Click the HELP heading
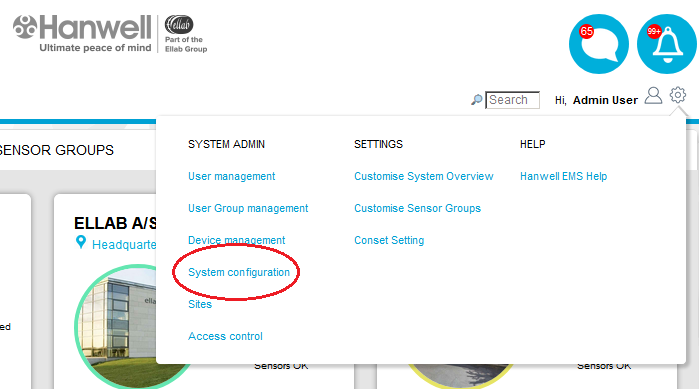The height and width of the screenshot is (390, 699). pyautogui.click(x=532, y=144)
